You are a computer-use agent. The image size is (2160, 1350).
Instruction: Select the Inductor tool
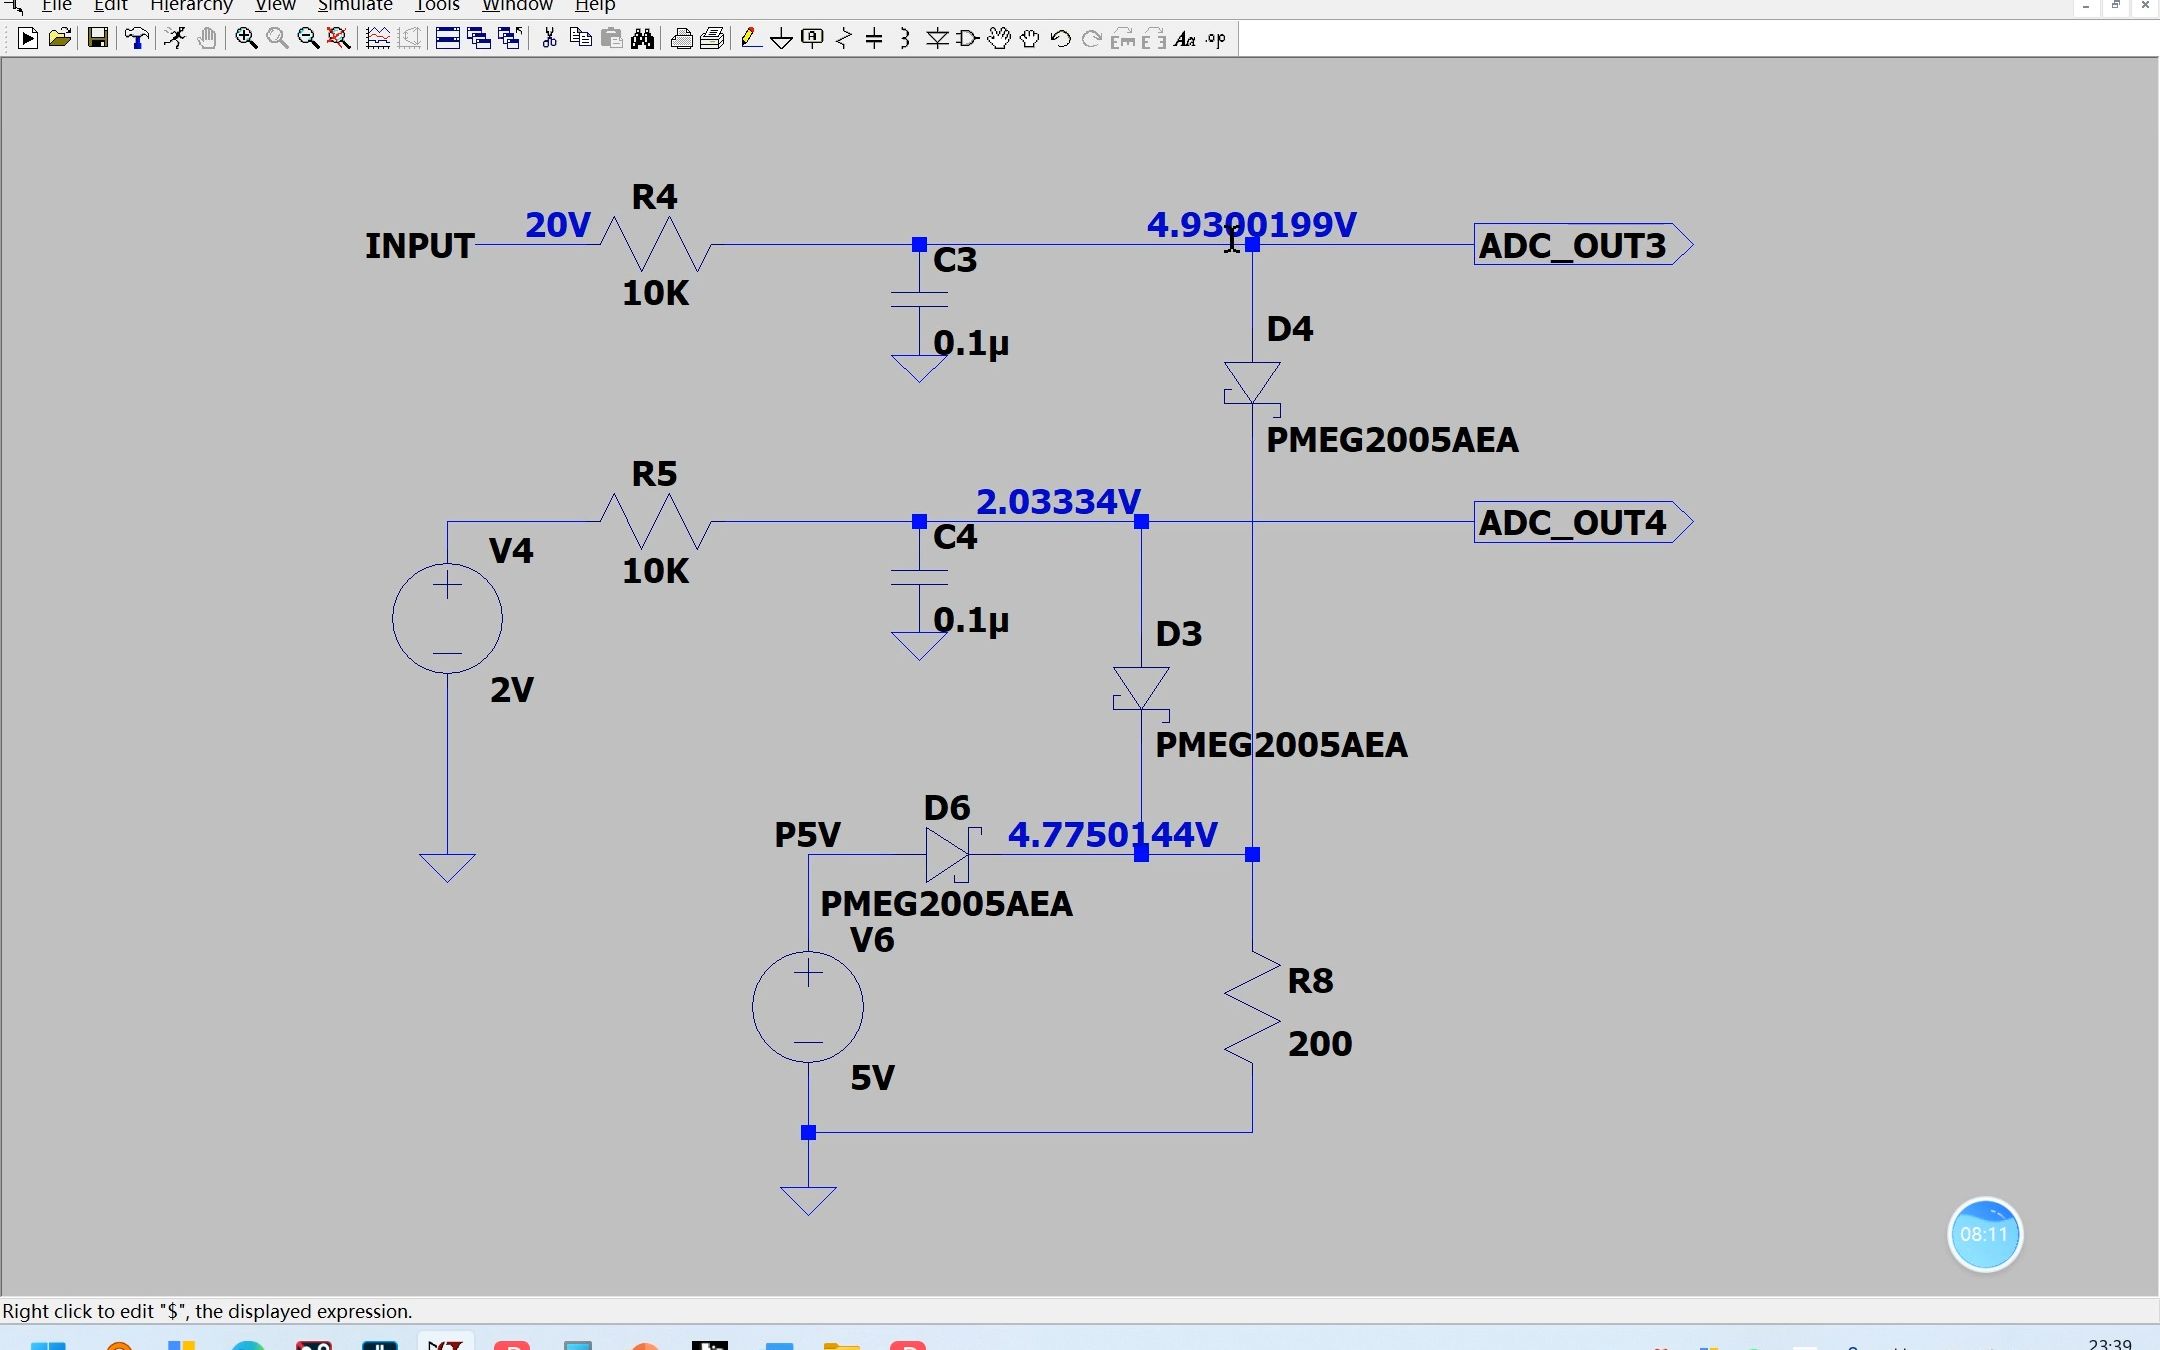(x=905, y=39)
